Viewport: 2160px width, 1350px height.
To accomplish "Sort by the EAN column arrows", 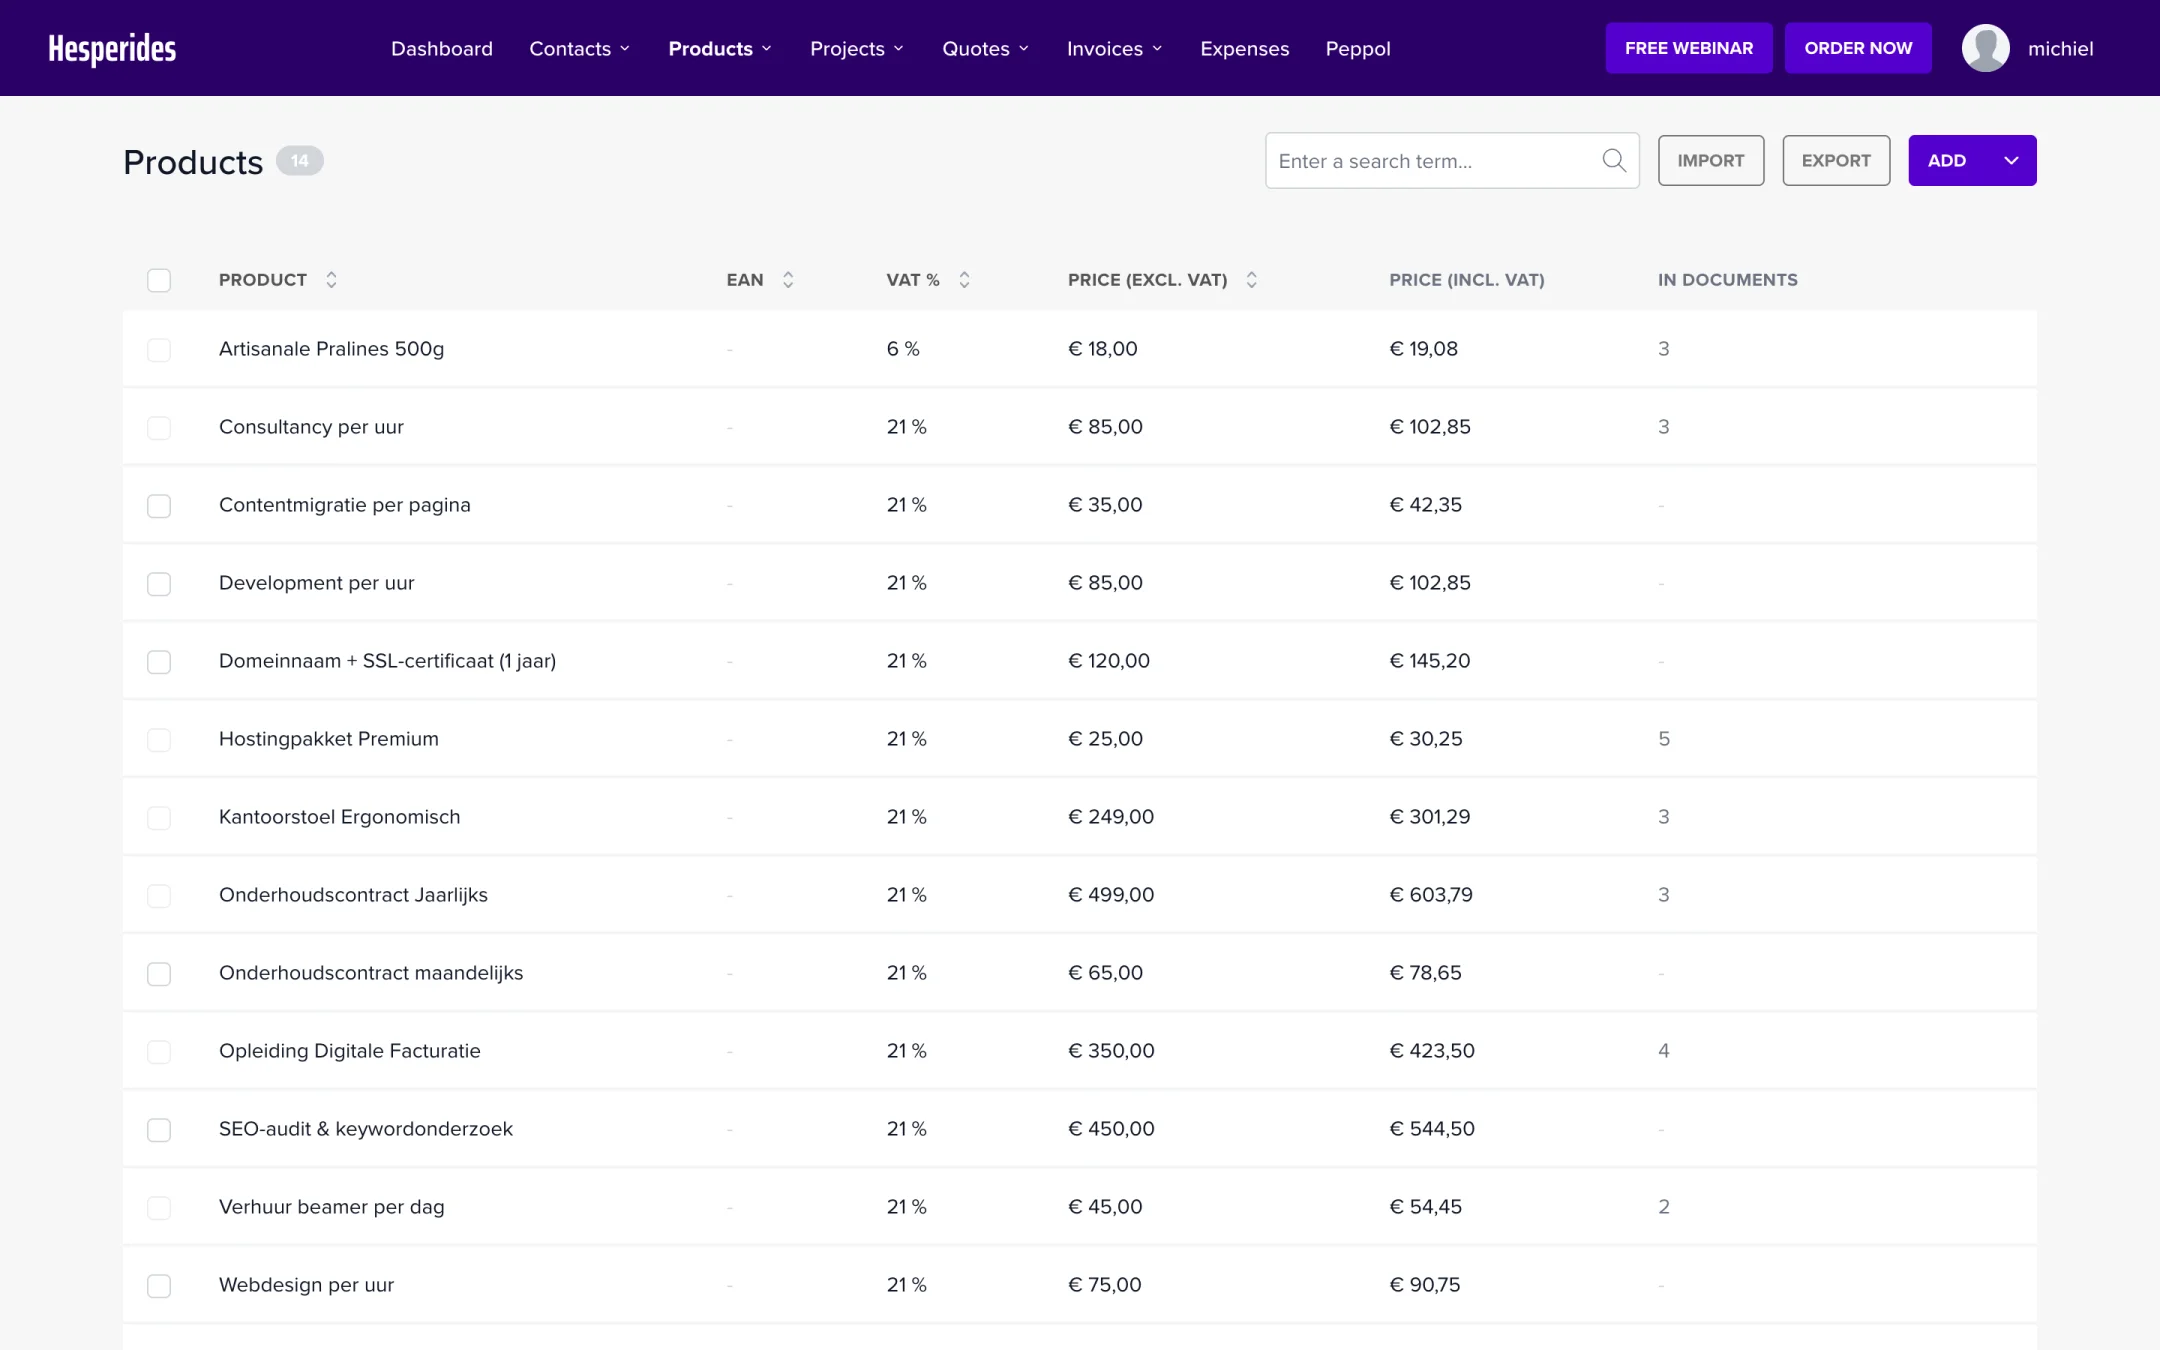I will 788,280.
